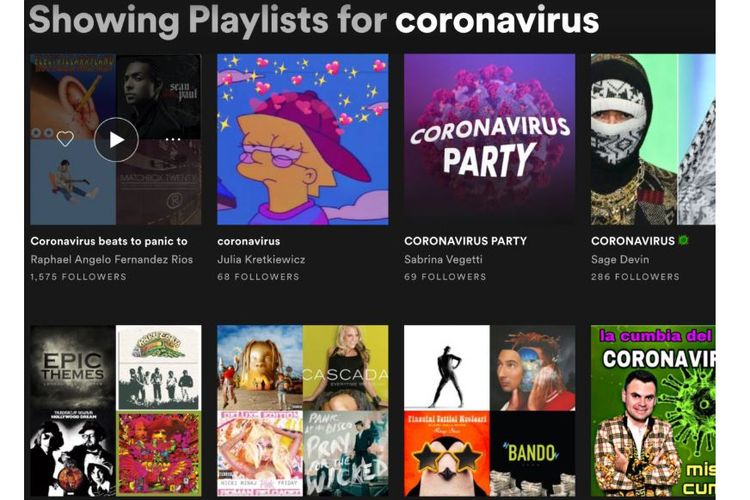The image size is (750, 500).
Task: Play the Coronavirus beats to panic to playlist
Action: pos(116,140)
